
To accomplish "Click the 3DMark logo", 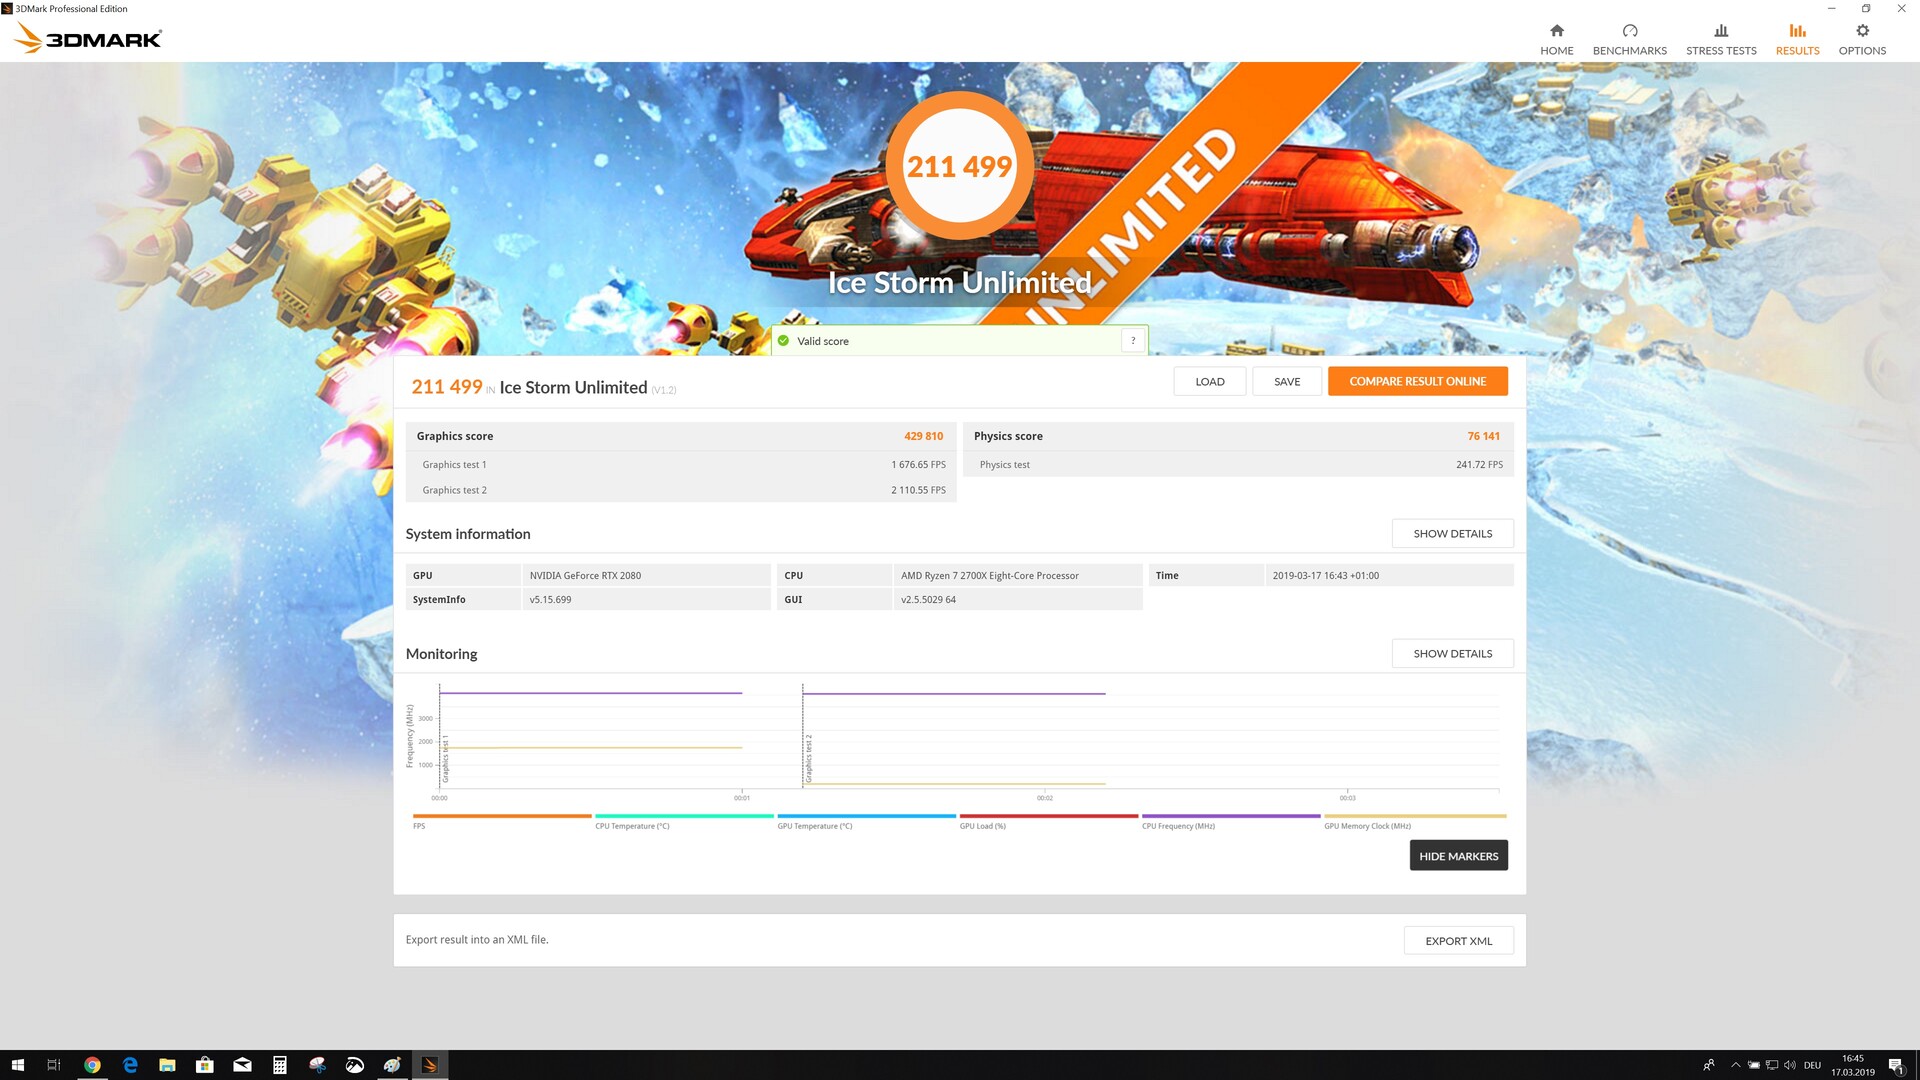I will [x=88, y=38].
